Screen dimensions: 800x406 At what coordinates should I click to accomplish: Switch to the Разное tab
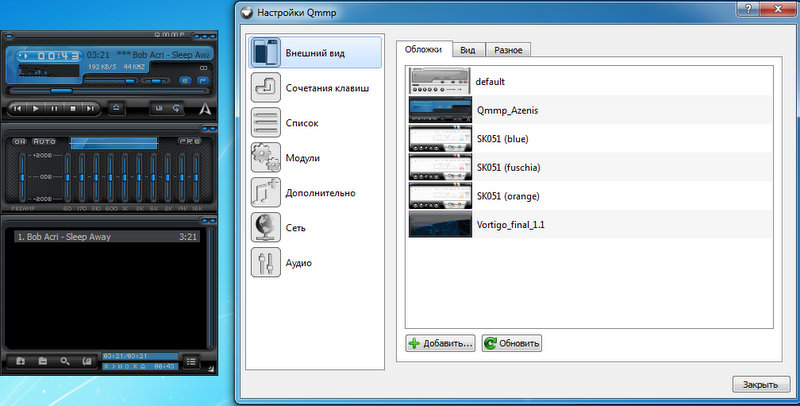pyautogui.click(x=508, y=50)
